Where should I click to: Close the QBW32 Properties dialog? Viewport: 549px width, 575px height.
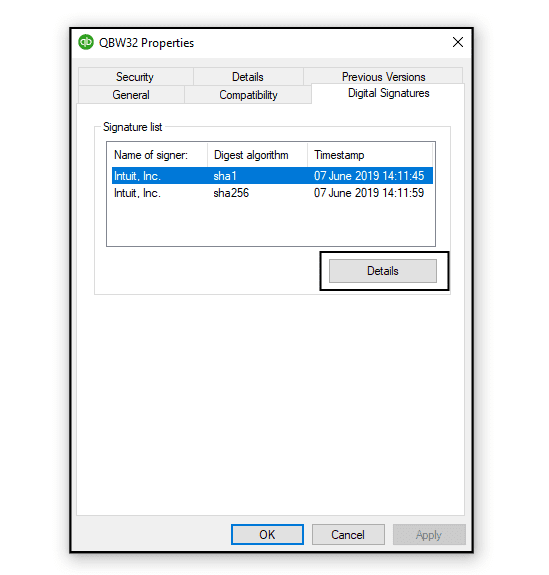458,42
